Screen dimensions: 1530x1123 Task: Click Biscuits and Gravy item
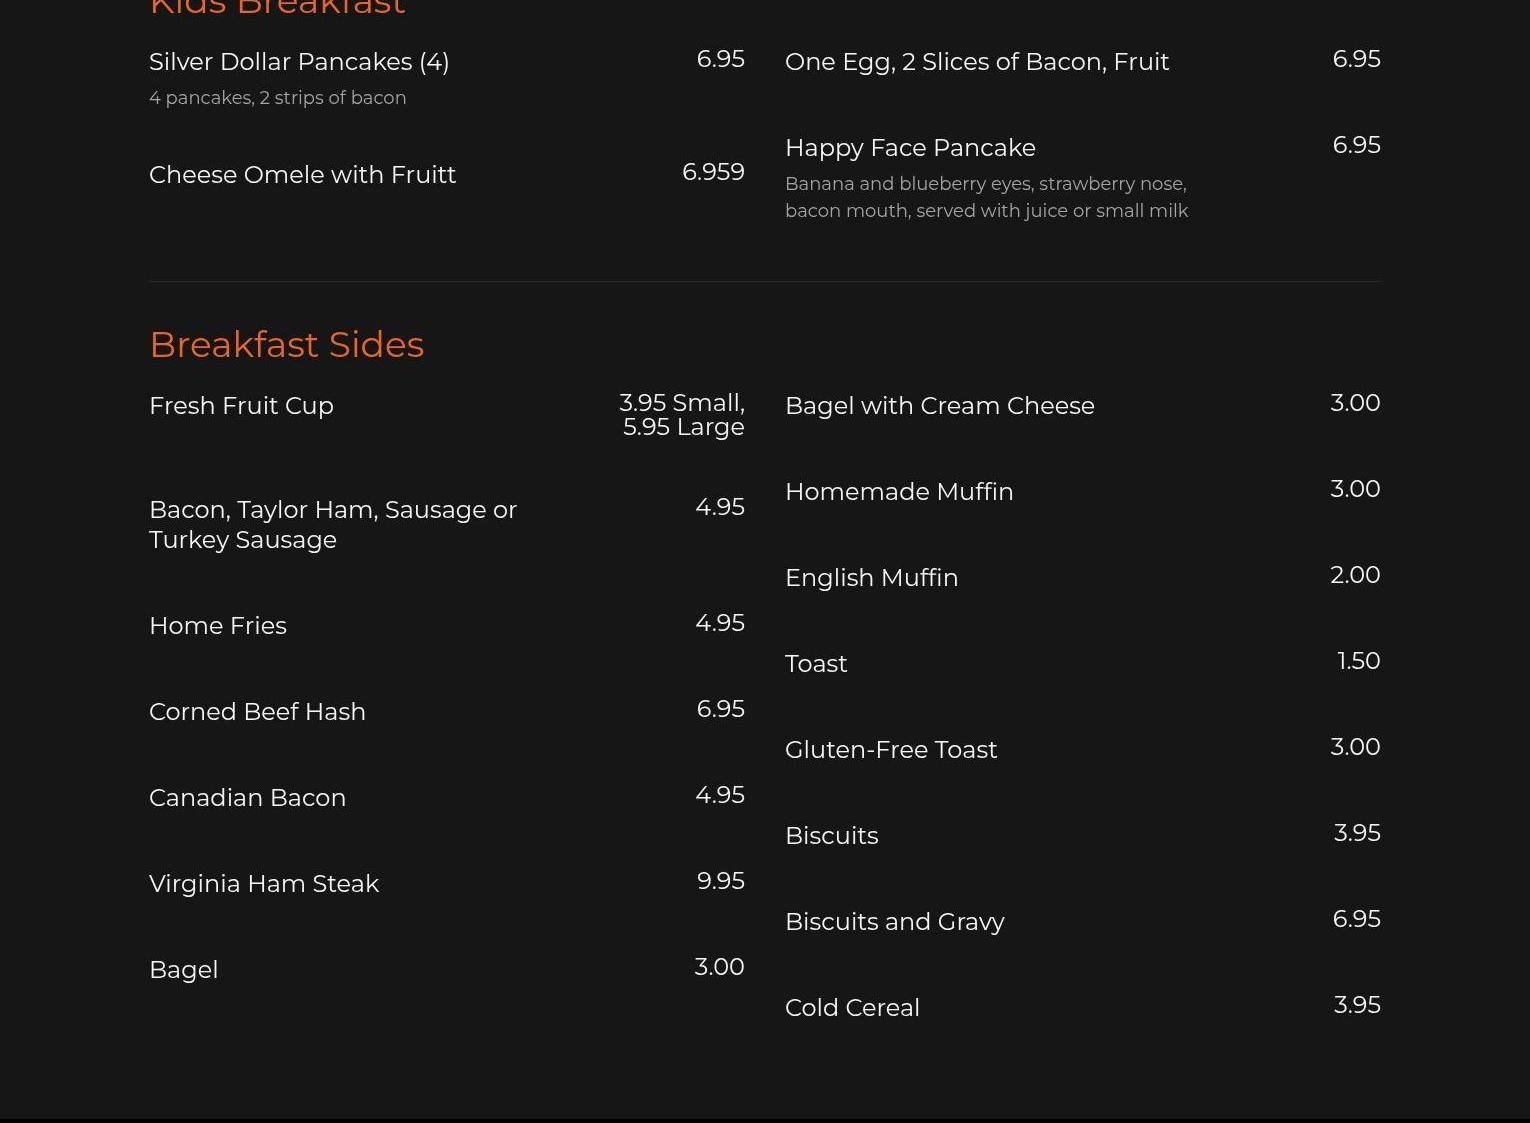894,922
